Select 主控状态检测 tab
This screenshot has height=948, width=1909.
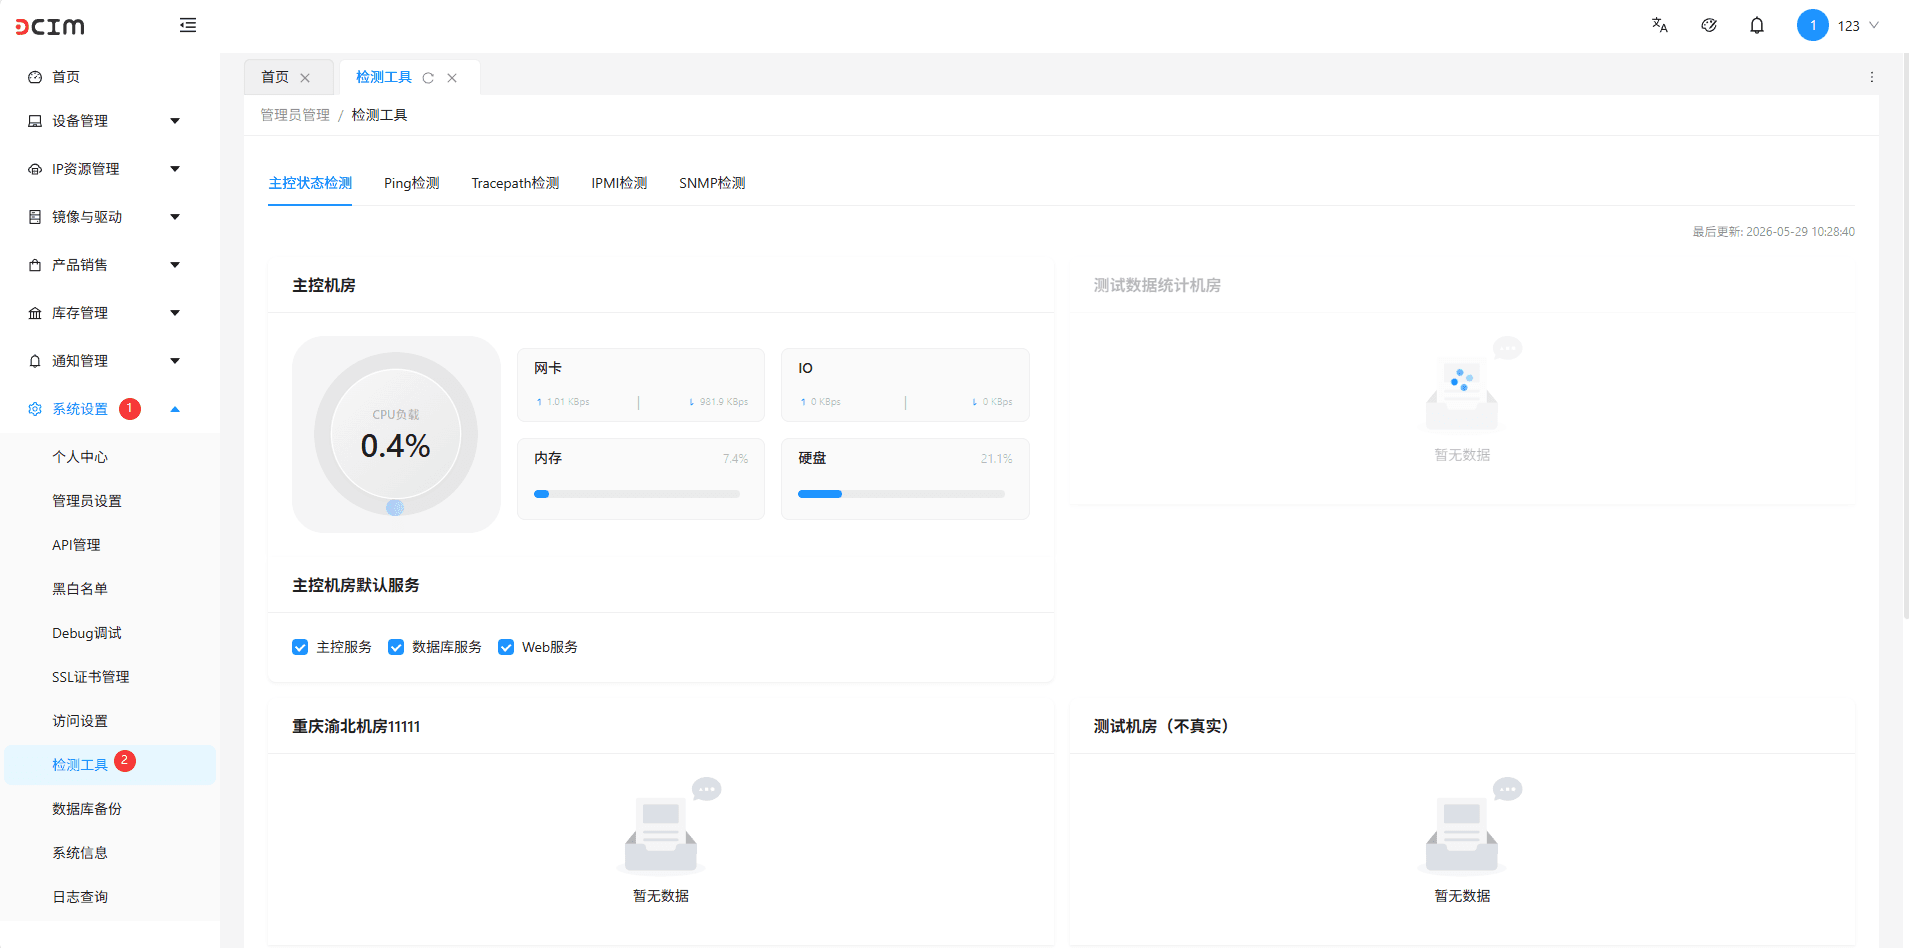310,183
